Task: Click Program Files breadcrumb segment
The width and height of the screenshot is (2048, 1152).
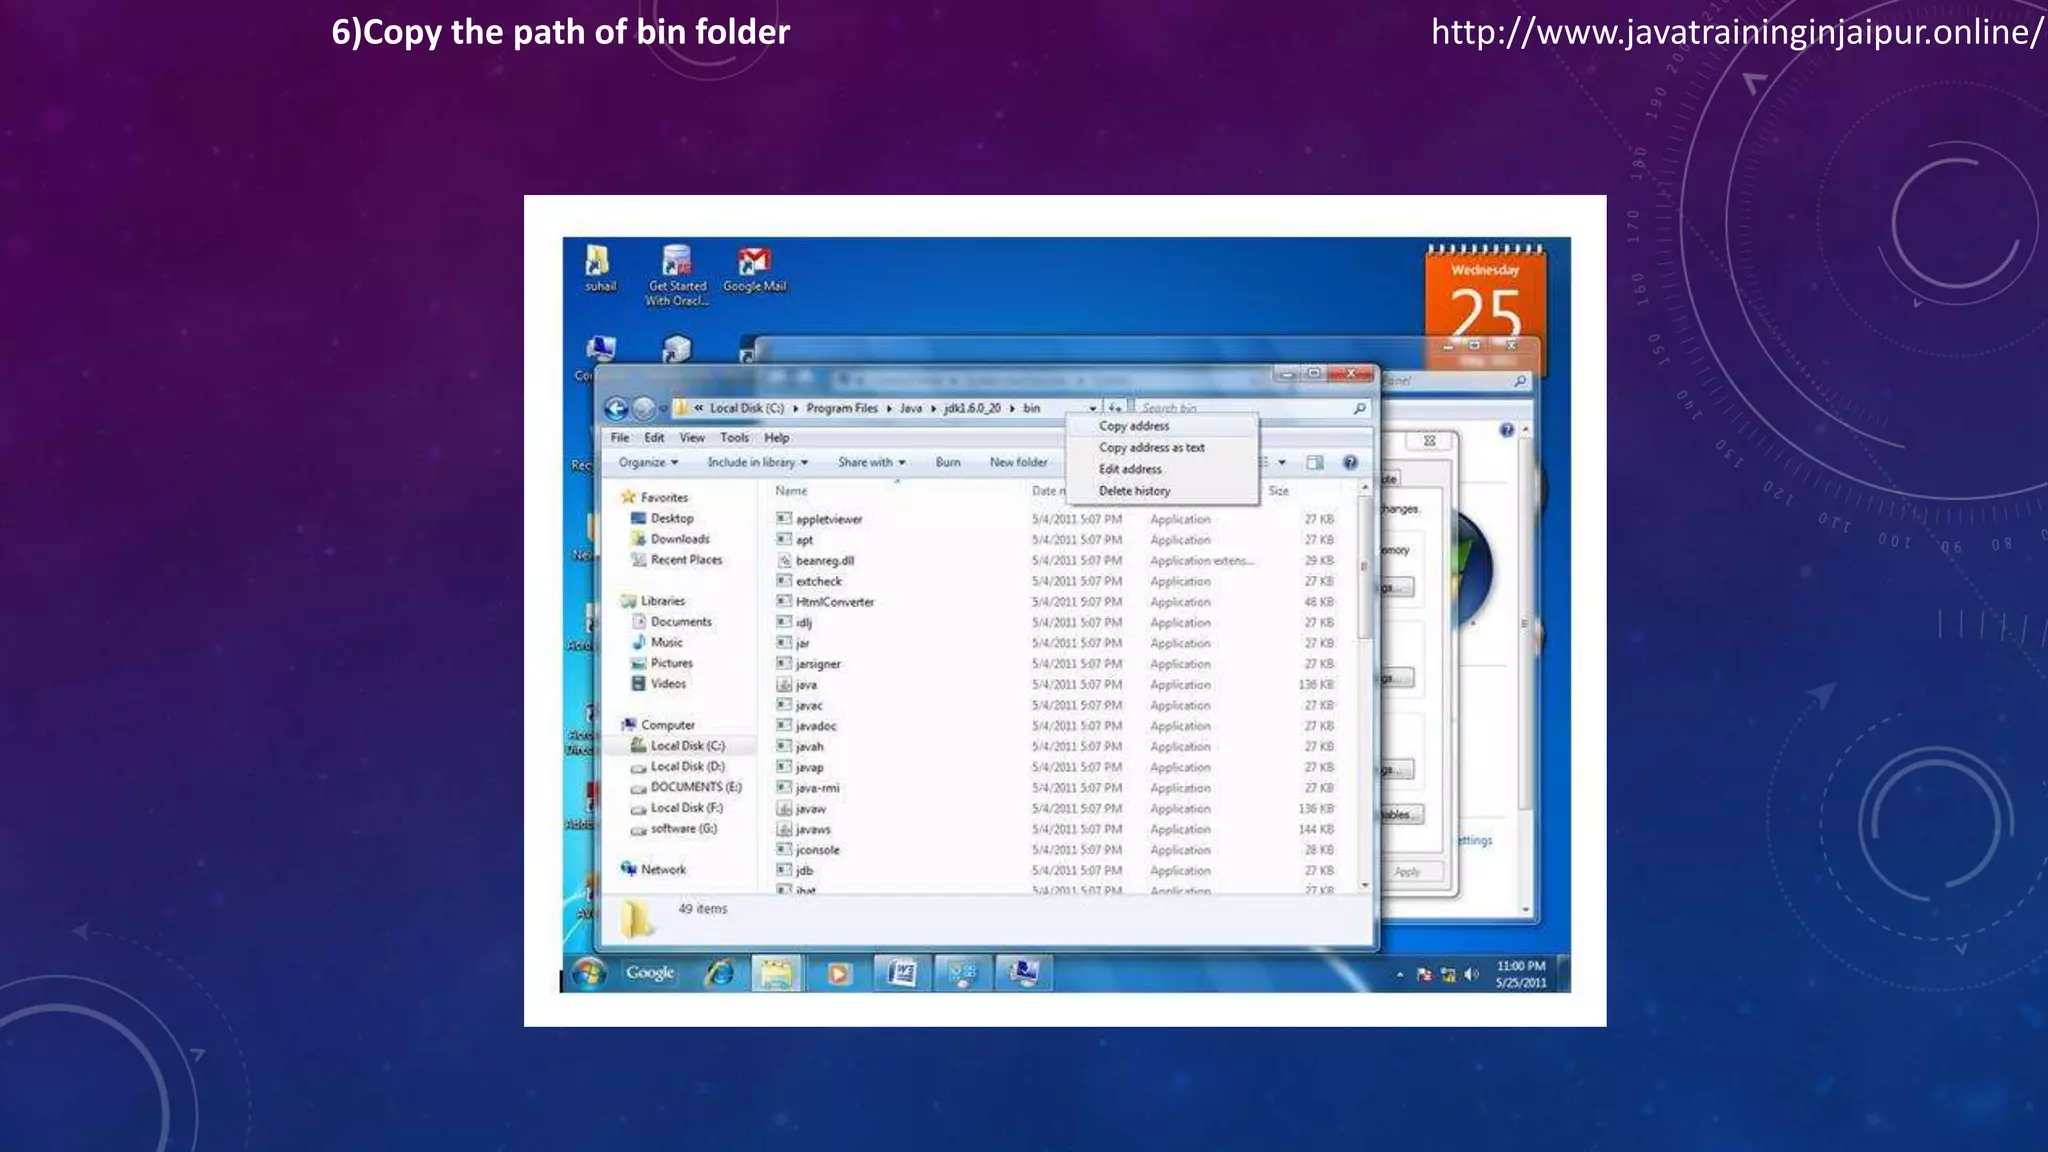Action: [x=842, y=408]
